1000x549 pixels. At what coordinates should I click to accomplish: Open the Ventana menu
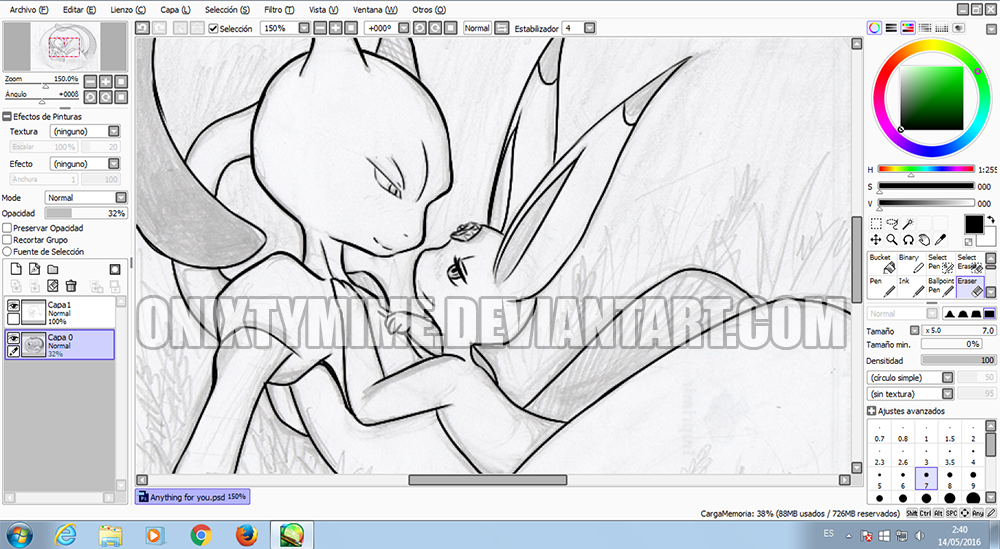(x=375, y=10)
